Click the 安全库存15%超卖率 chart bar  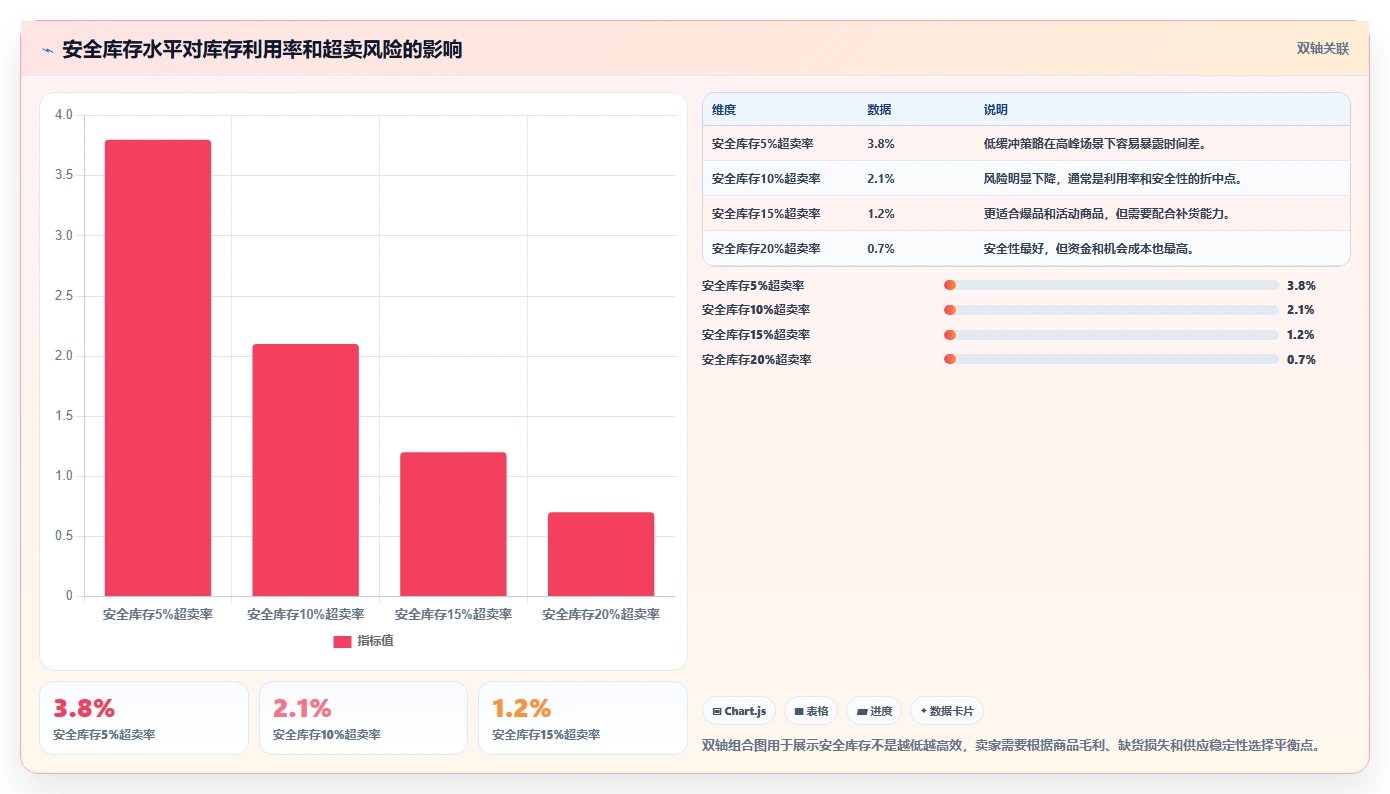click(453, 524)
